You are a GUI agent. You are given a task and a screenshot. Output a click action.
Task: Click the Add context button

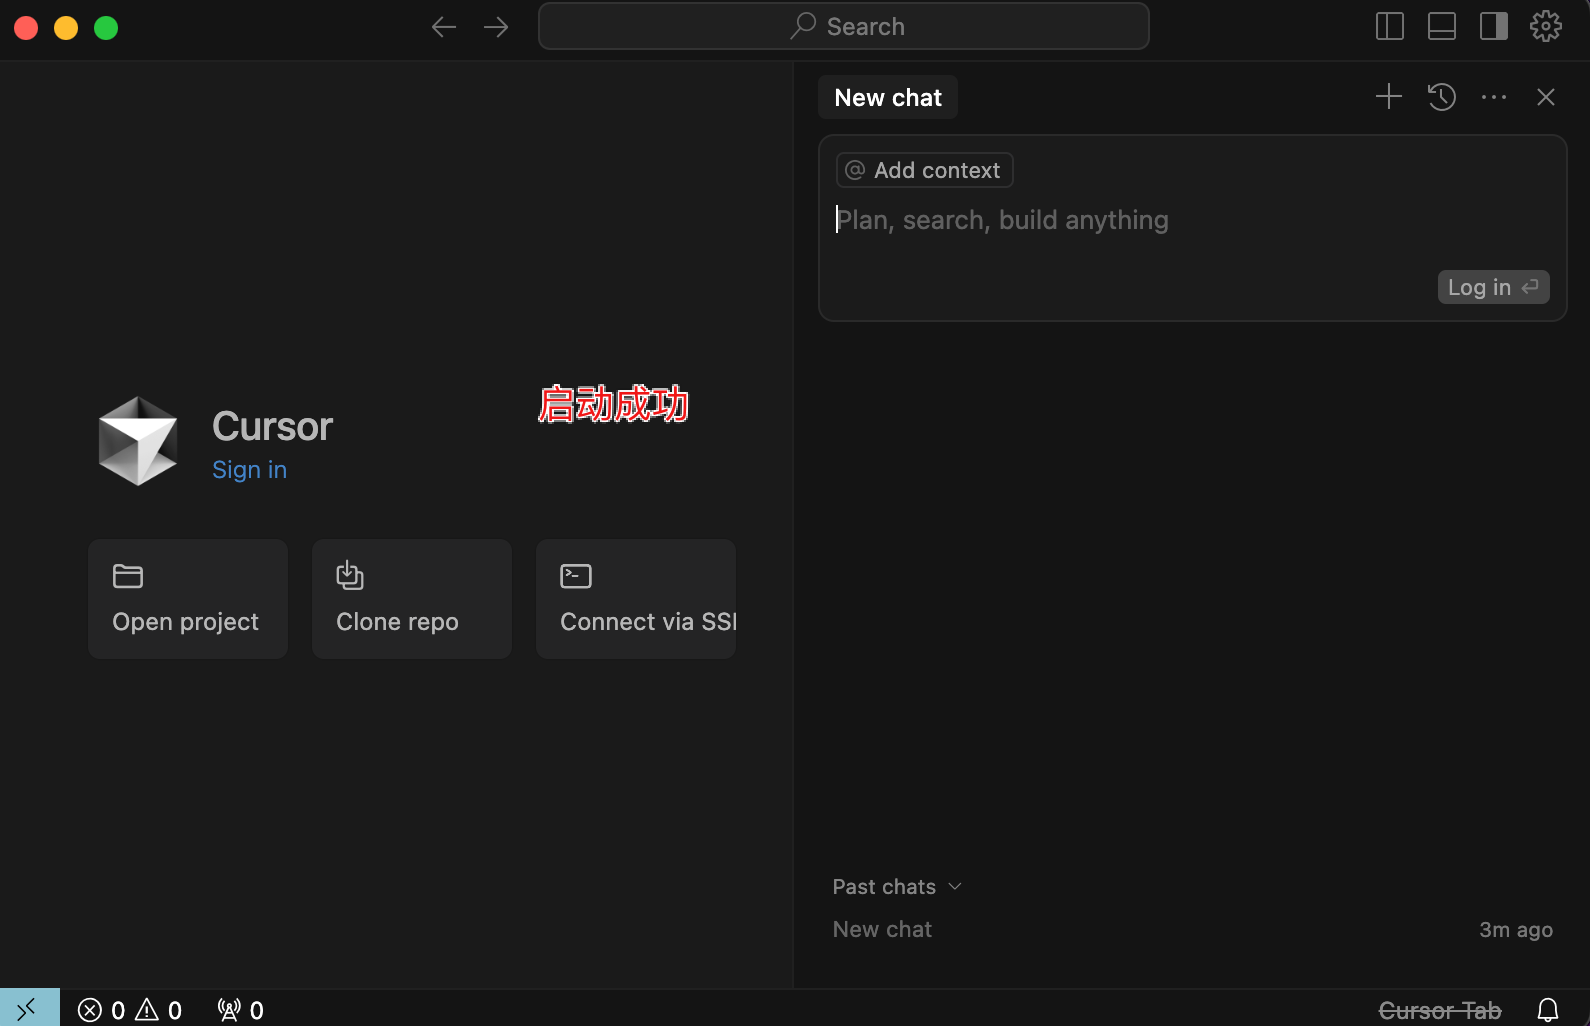[925, 170]
